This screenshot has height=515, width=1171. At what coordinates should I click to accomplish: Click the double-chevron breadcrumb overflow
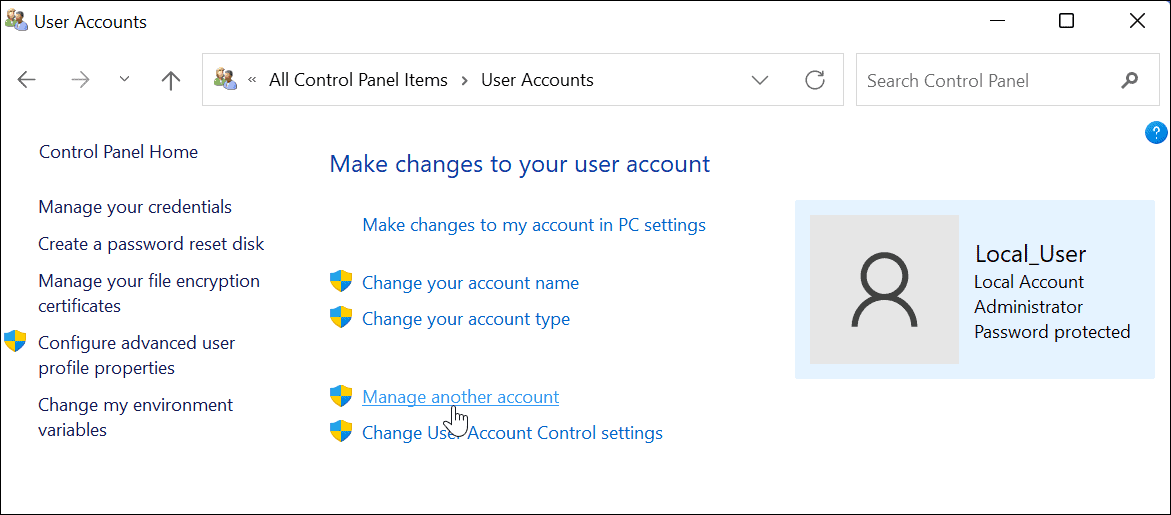tap(252, 80)
